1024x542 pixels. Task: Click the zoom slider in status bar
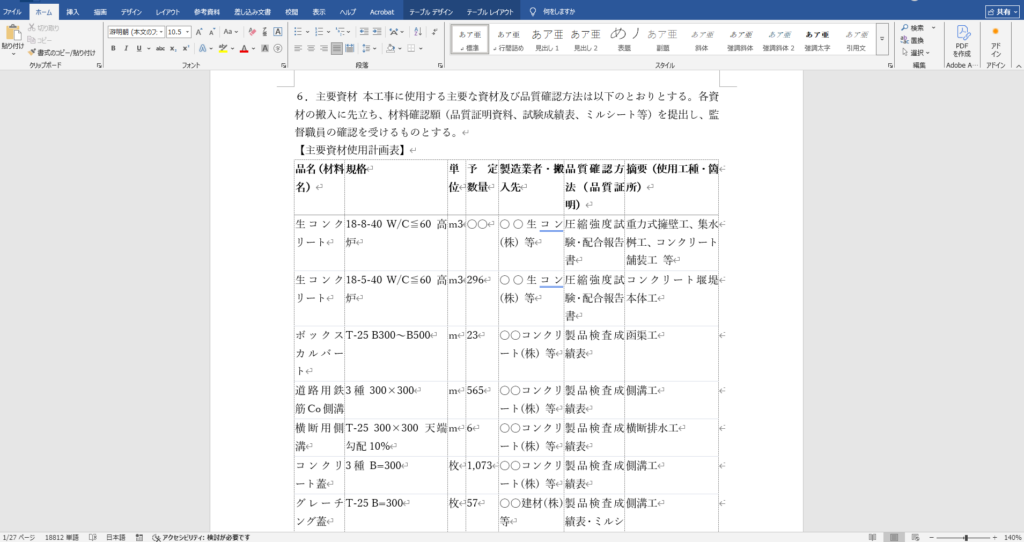965,537
